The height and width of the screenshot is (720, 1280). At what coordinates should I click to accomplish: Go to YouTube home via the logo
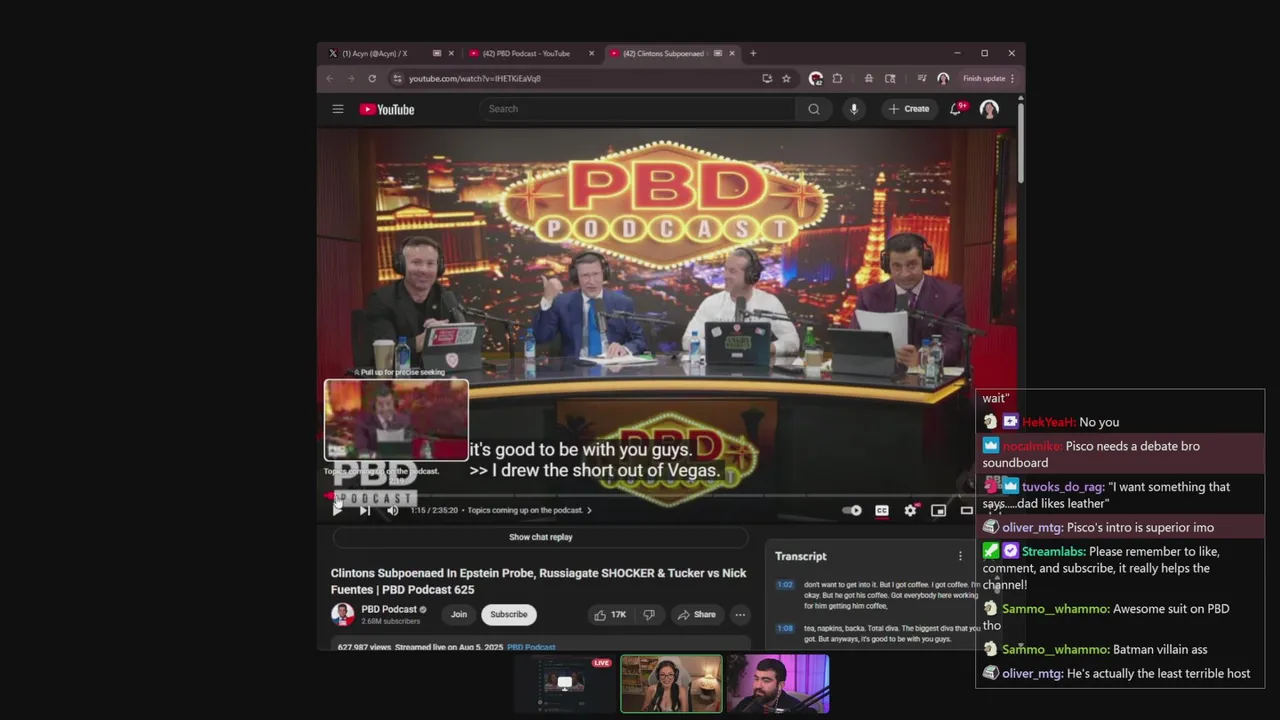387,109
